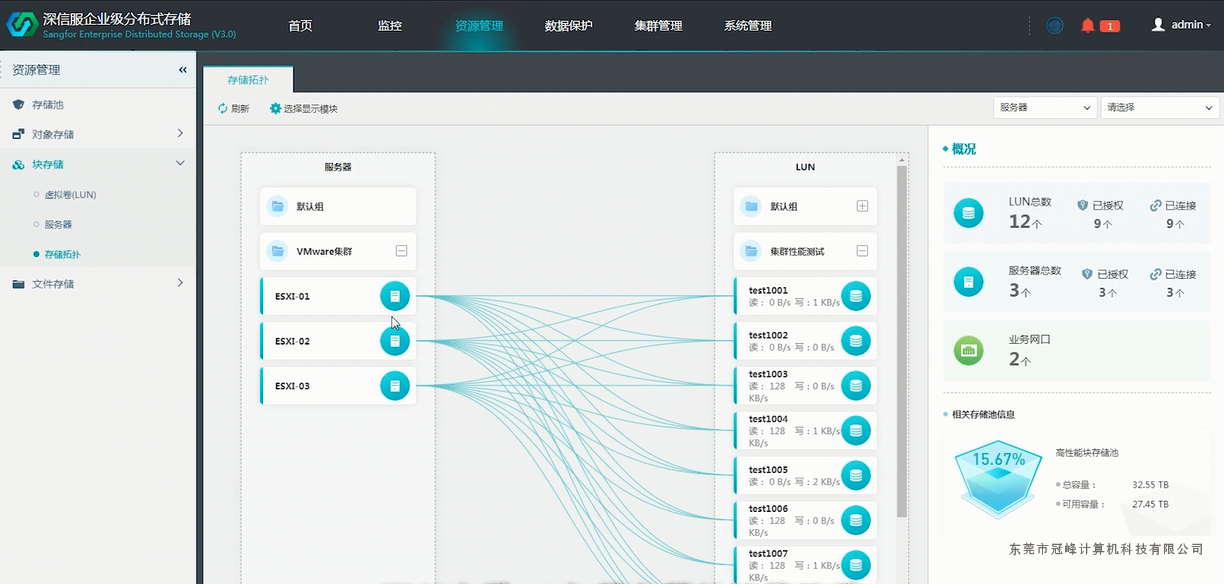The height and width of the screenshot is (584, 1224).
Task: Click the test1001 LUN disk icon
Action: tap(855, 296)
